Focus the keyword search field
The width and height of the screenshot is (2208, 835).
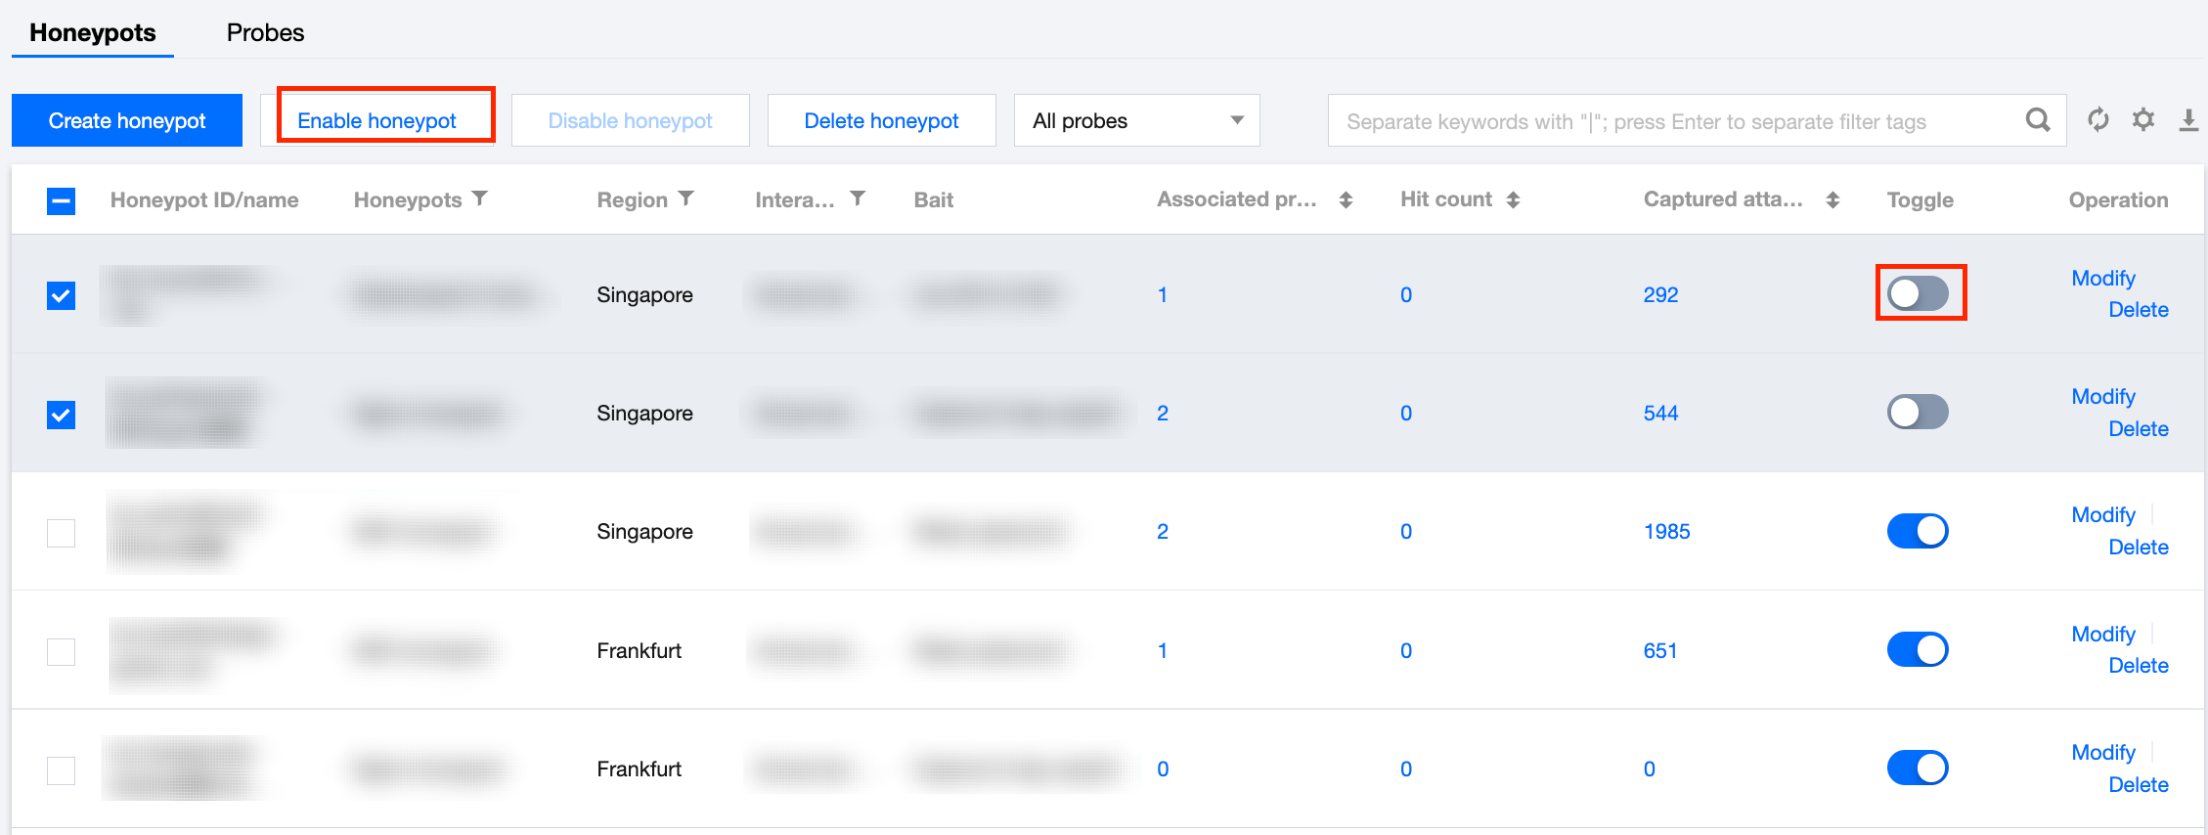point(1670,122)
